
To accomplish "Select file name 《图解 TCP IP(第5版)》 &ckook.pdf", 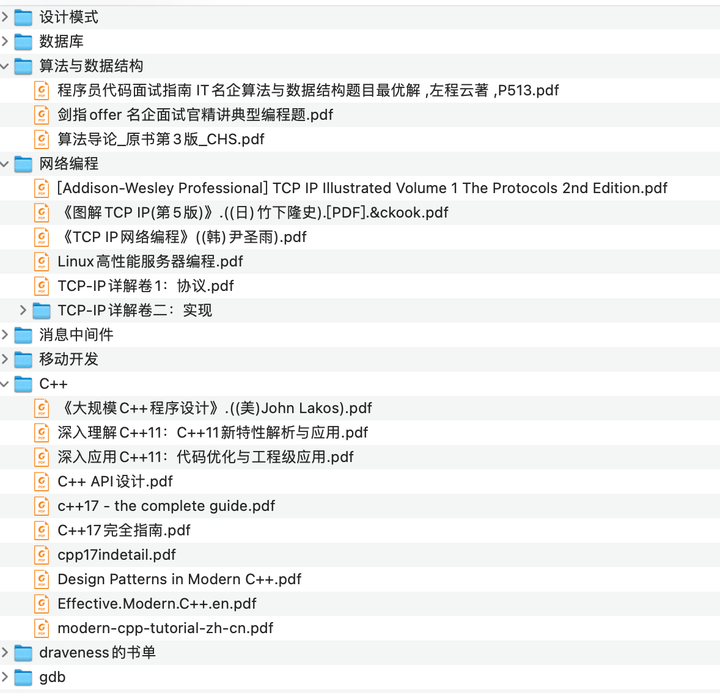I will [x=253, y=213].
